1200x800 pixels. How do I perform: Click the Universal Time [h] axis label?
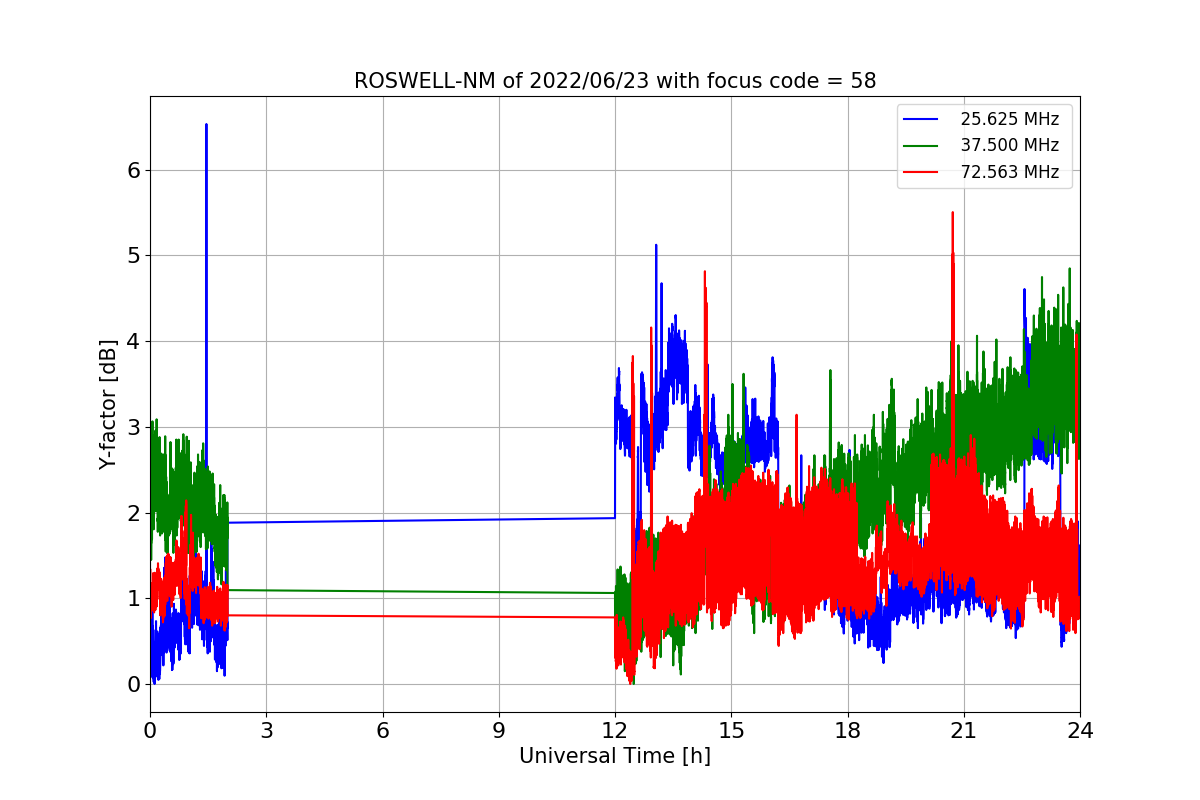pyautogui.click(x=615, y=757)
